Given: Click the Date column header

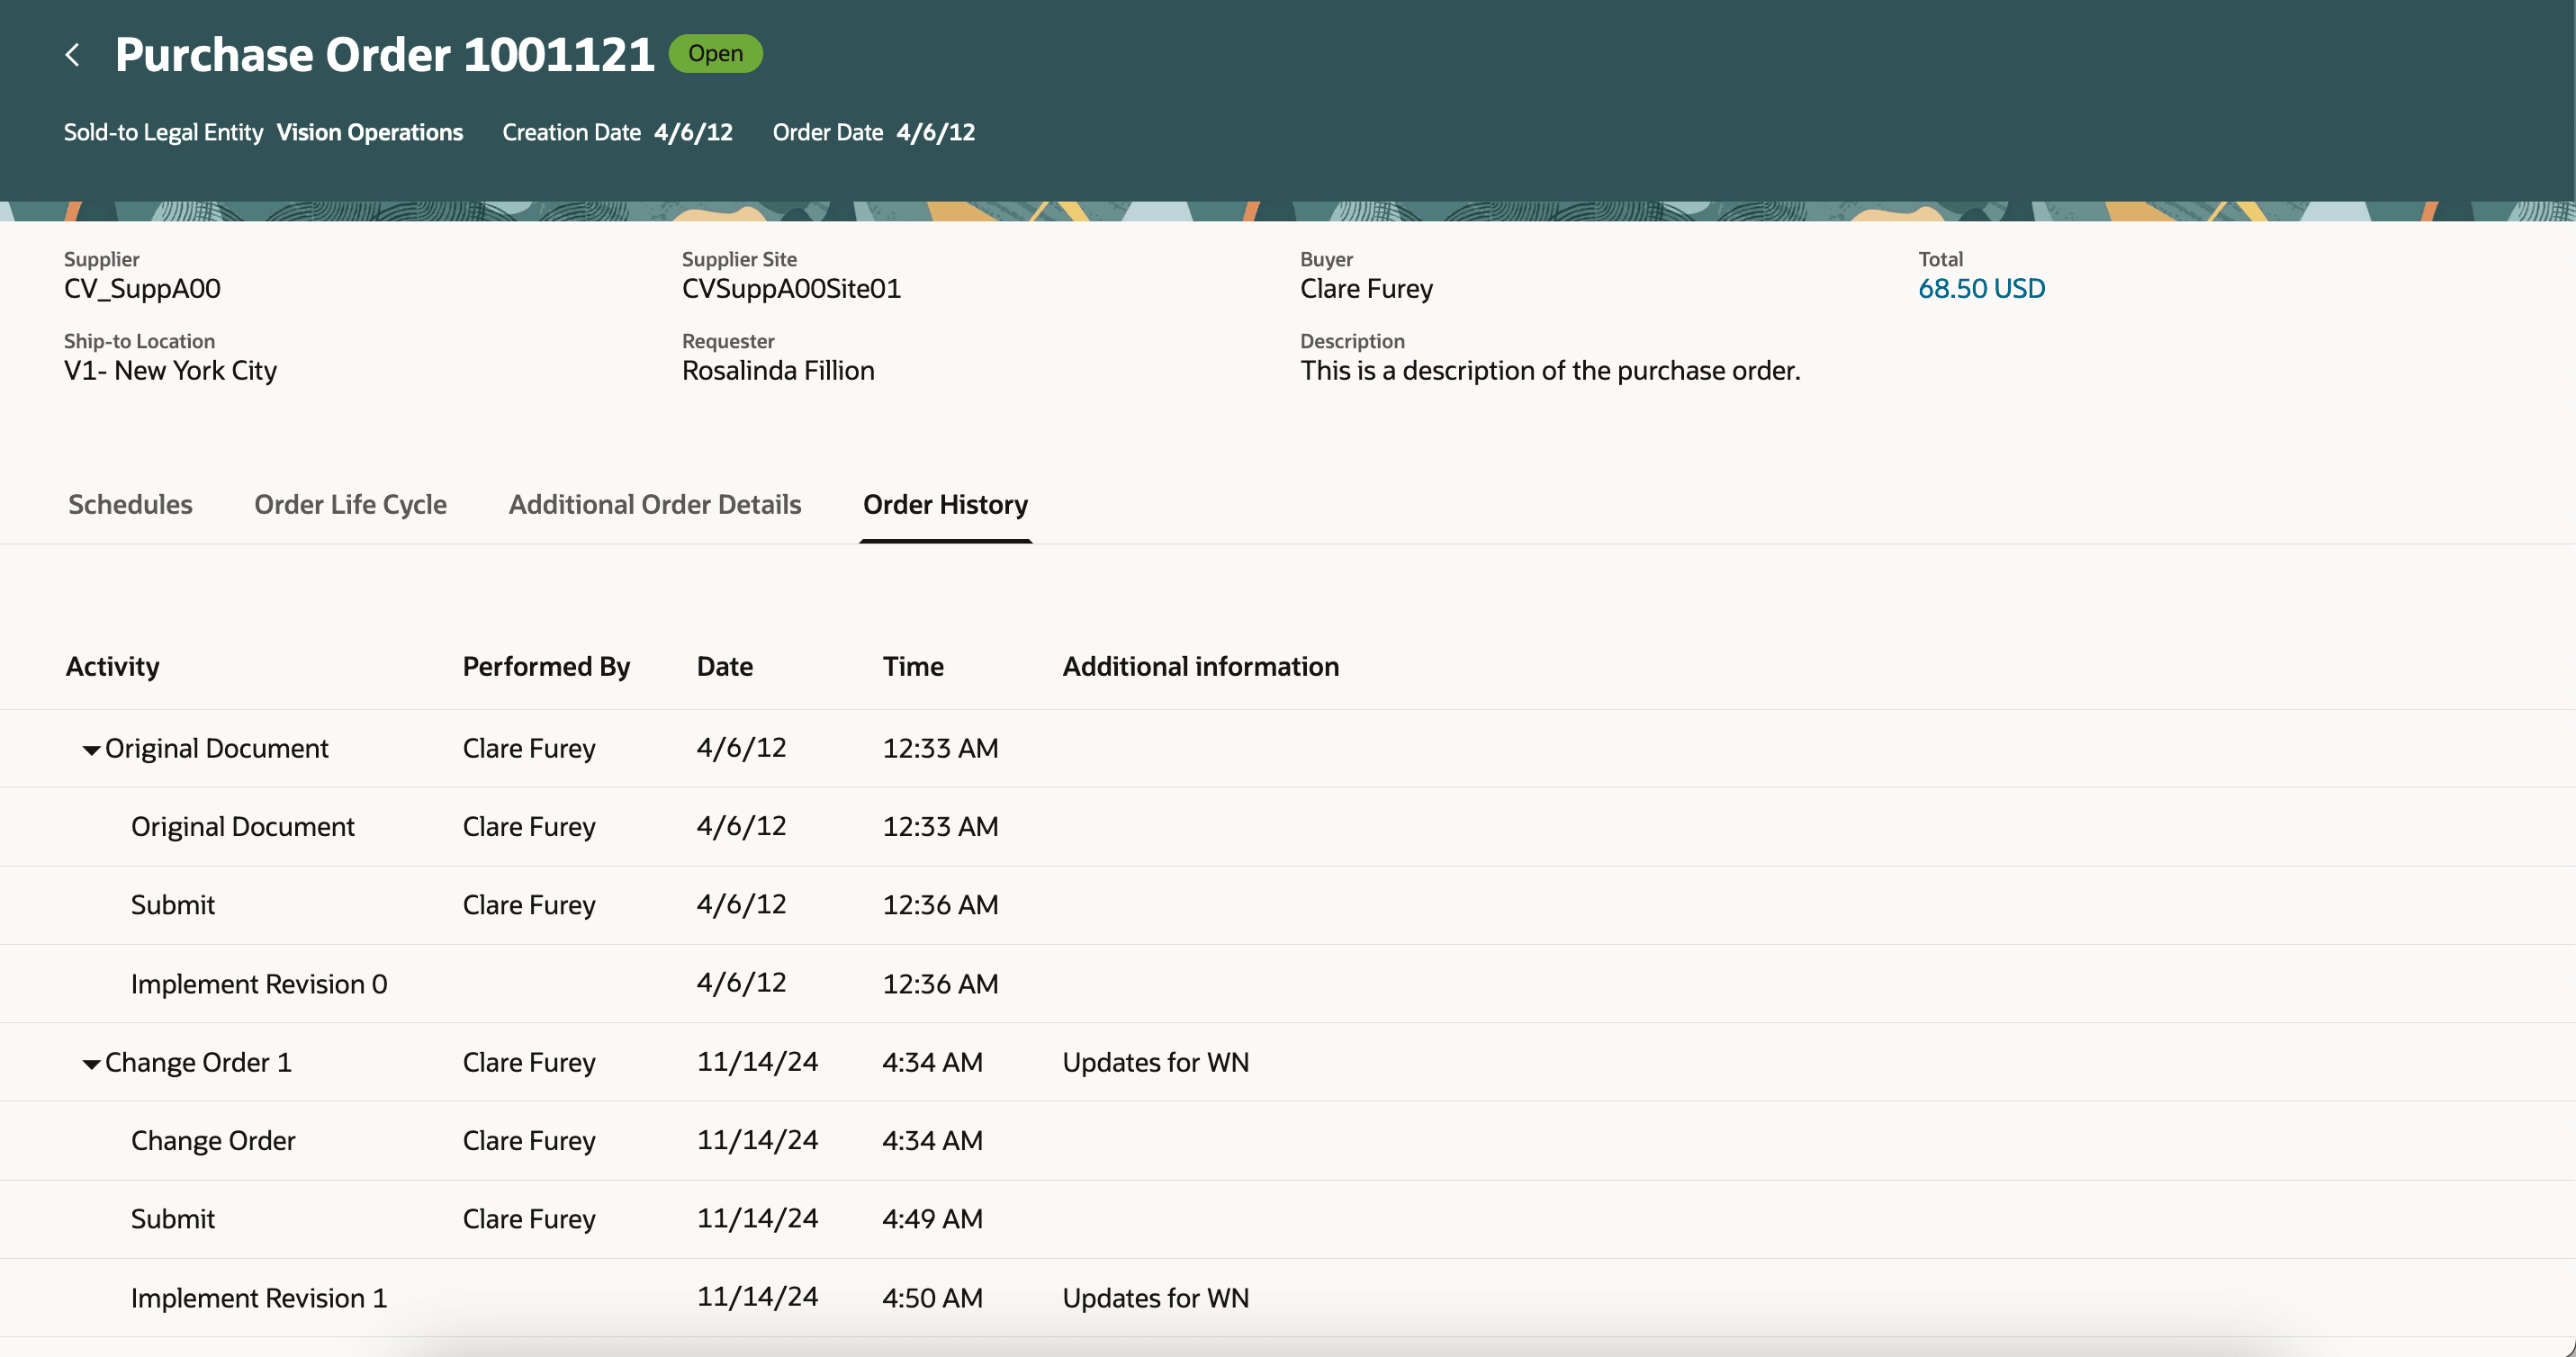Looking at the screenshot, I should [x=724, y=666].
